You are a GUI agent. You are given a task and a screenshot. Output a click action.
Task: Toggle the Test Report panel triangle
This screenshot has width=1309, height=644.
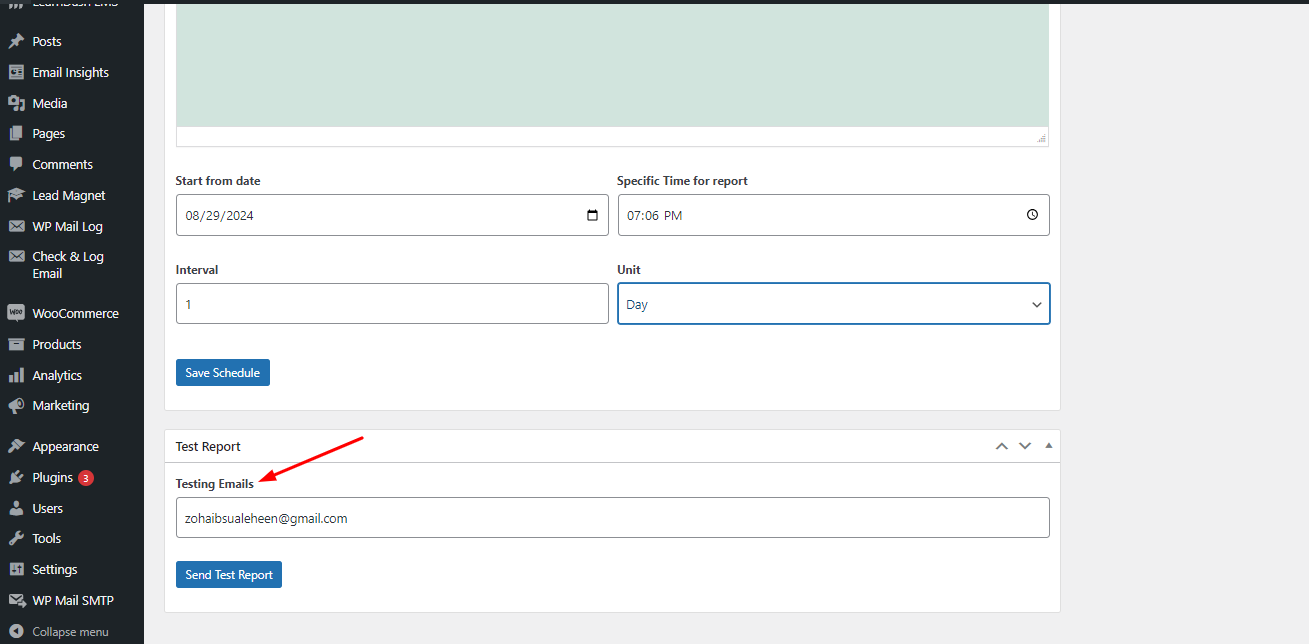pos(1048,446)
